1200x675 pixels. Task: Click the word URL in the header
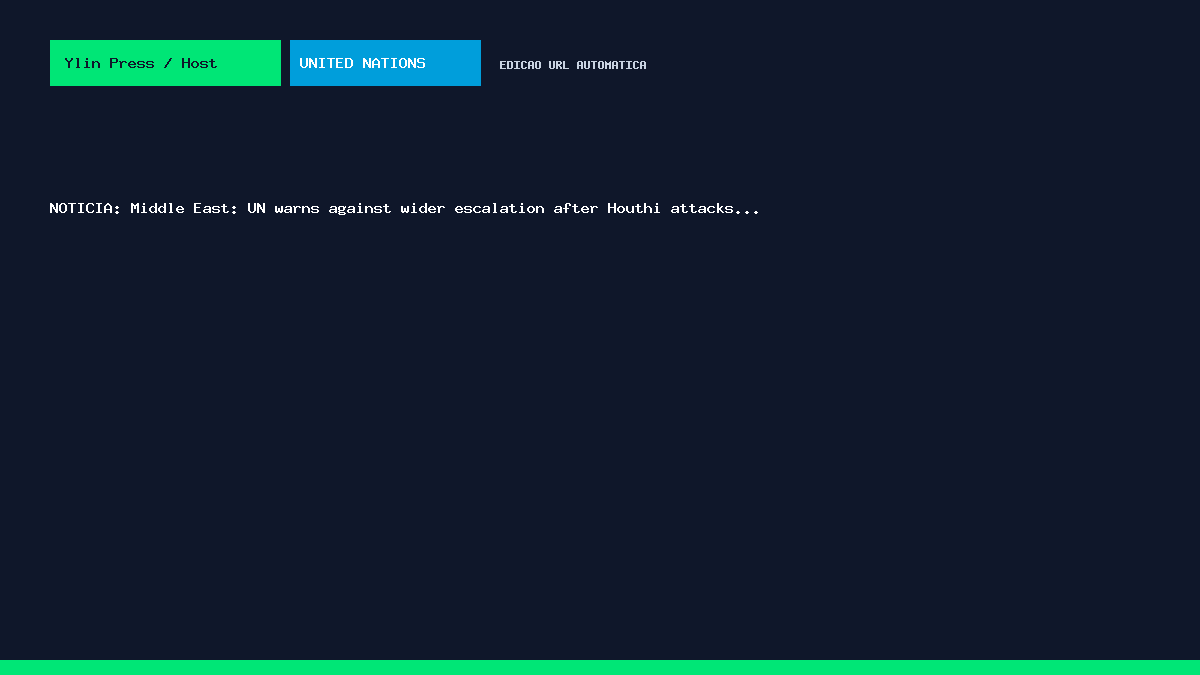pos(558,65)
